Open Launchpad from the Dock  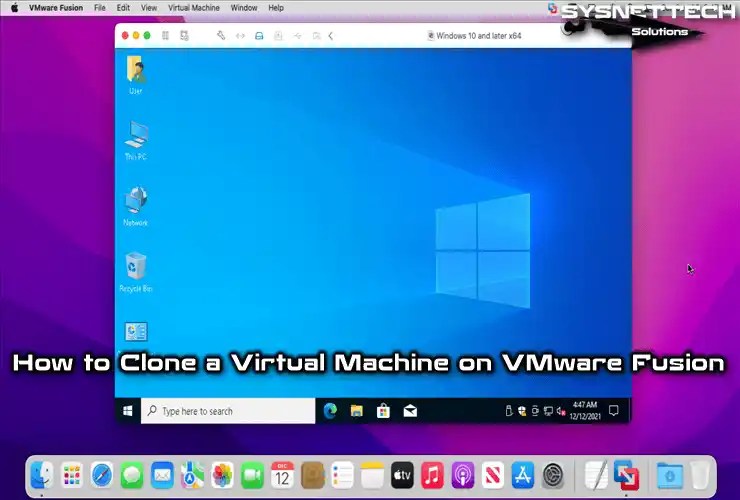[72, 475]
